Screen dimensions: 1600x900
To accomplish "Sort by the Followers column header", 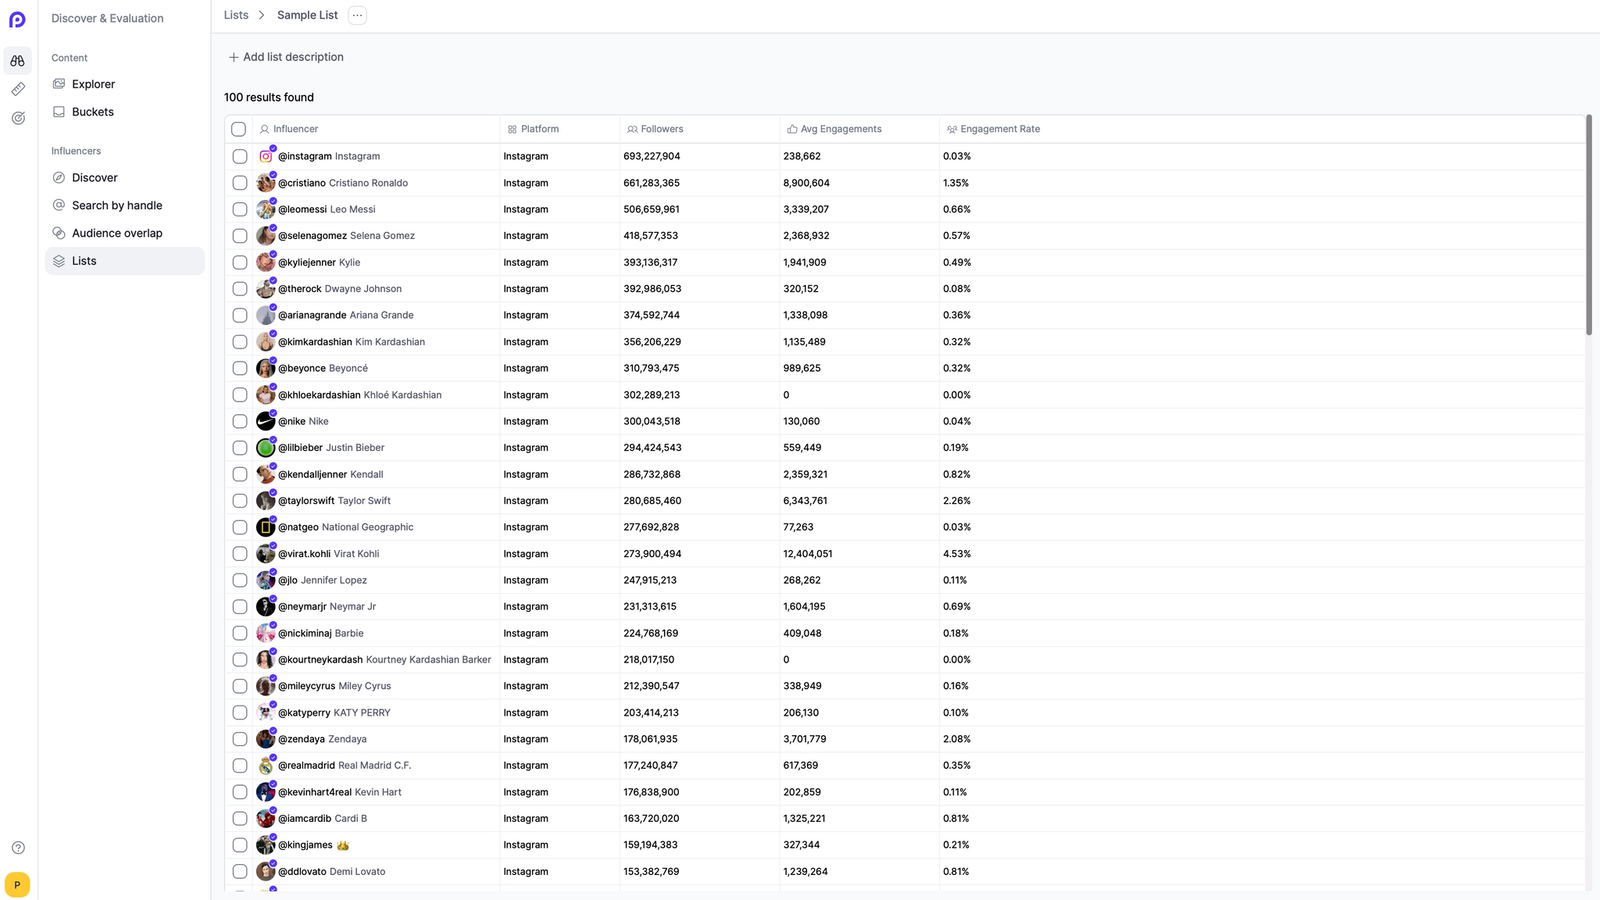I will (661, 129).
